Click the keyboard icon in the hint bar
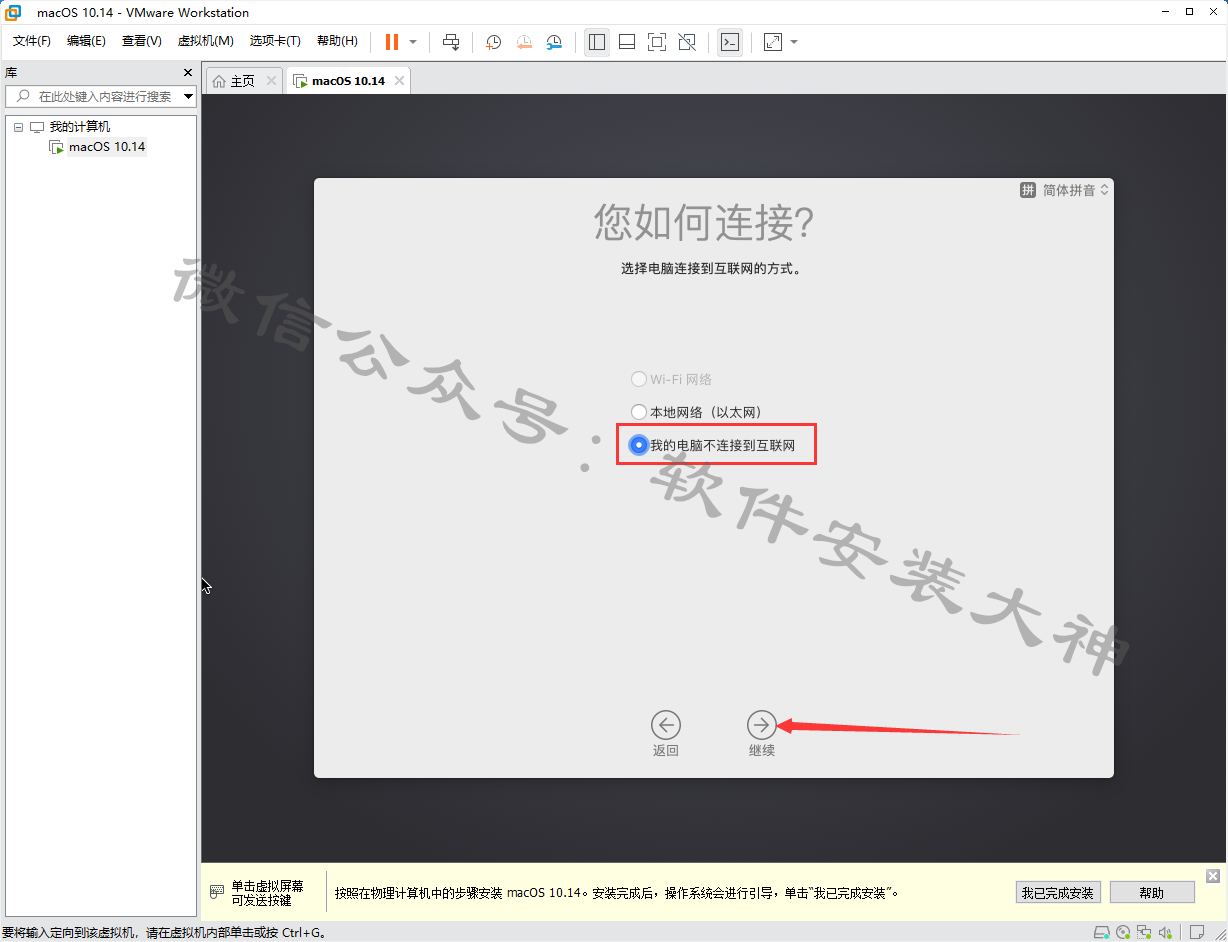The image size is (1228, 942). click(216, 892)
